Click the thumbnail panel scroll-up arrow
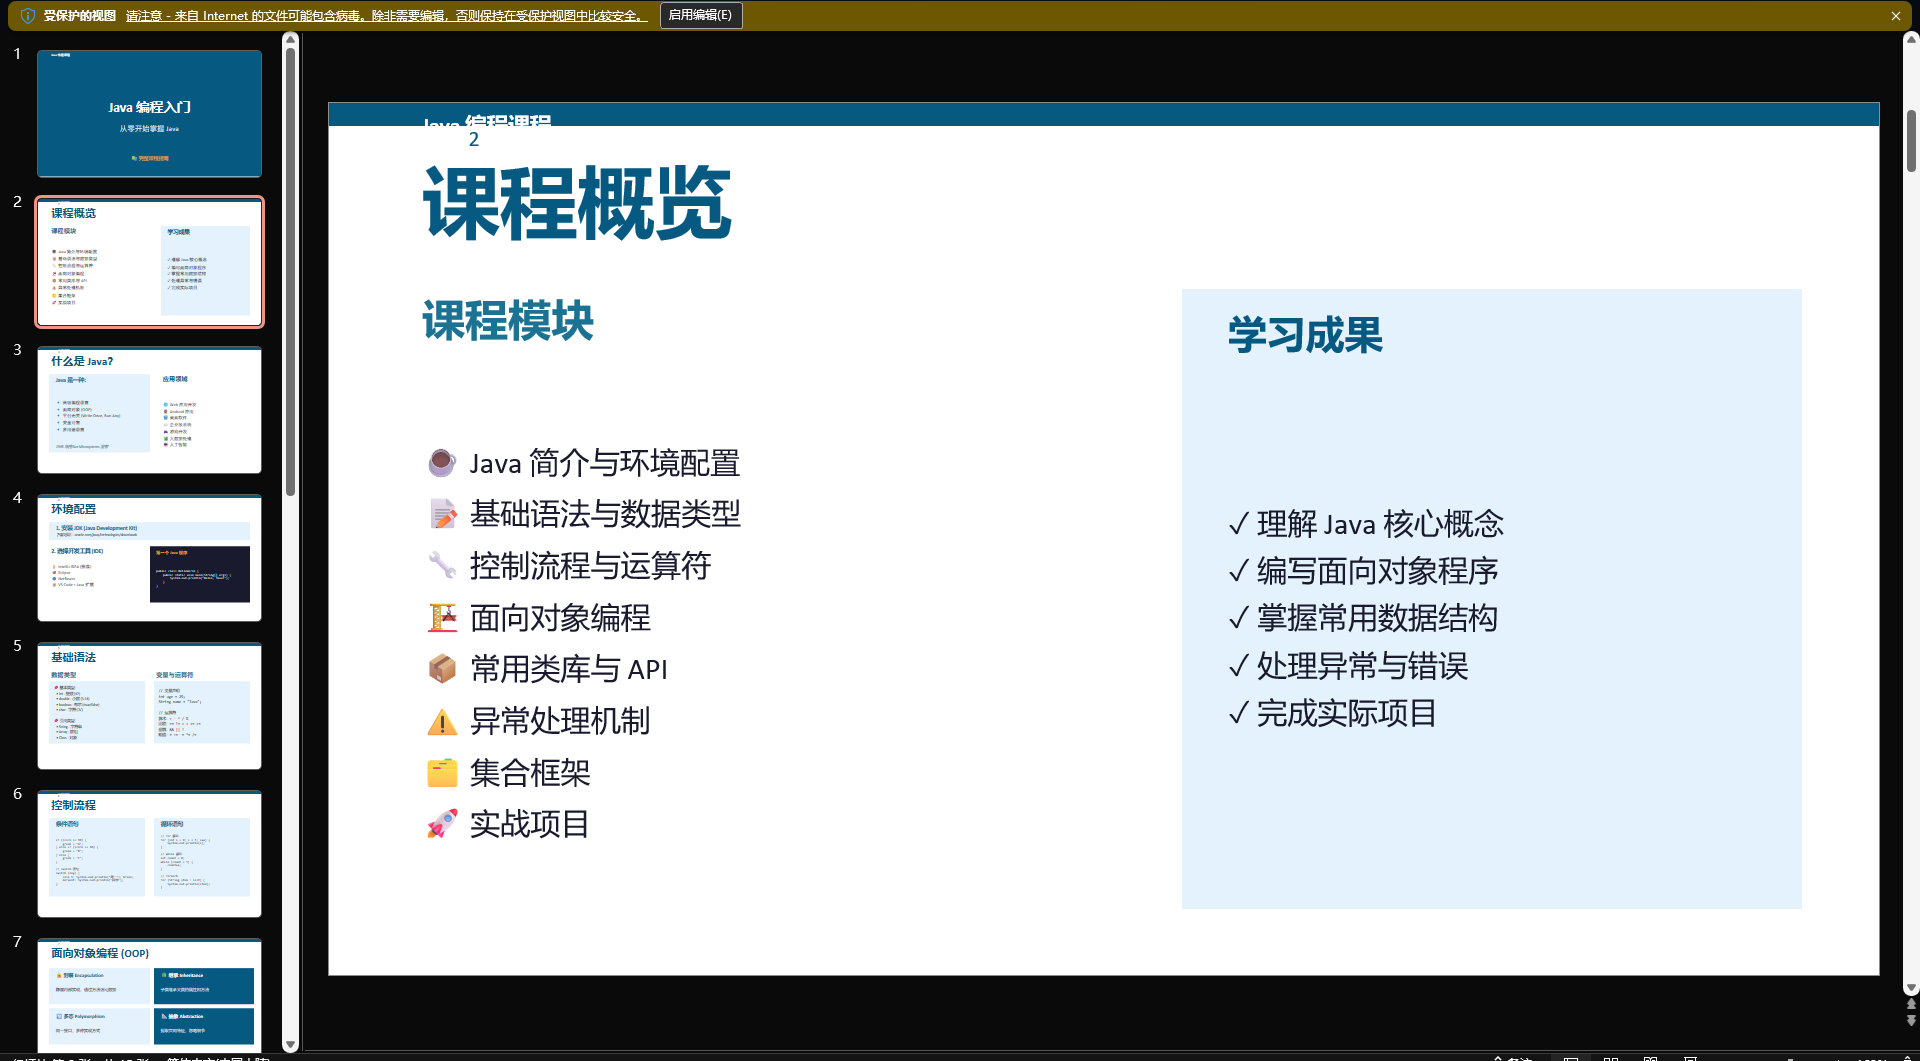This screenshot has height=1061, width=1920. [x=291, y=39]
